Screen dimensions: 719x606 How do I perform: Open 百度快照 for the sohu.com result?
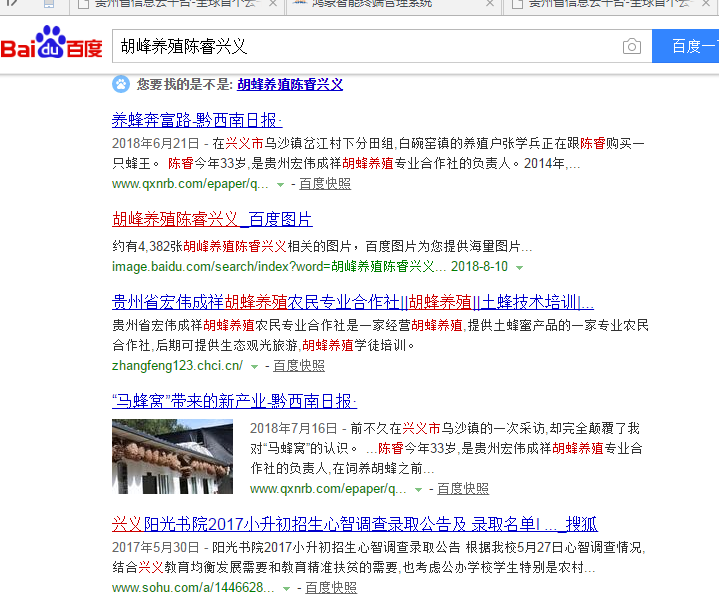pyautogui.click(x=330, y=588)
